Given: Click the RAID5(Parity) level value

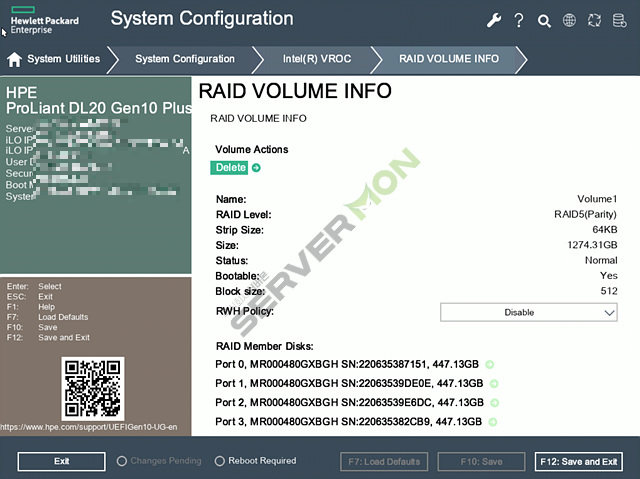Looking at the screenshot, I should tap(585, 215).
